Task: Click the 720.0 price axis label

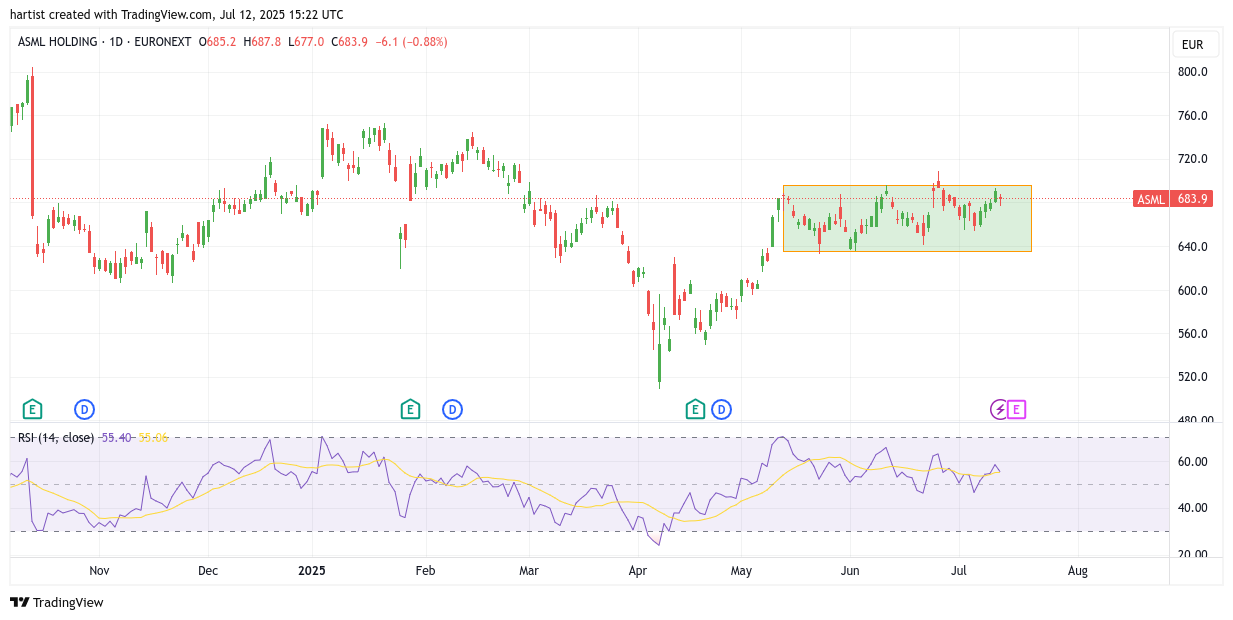Action: (x=1193, y=159)
